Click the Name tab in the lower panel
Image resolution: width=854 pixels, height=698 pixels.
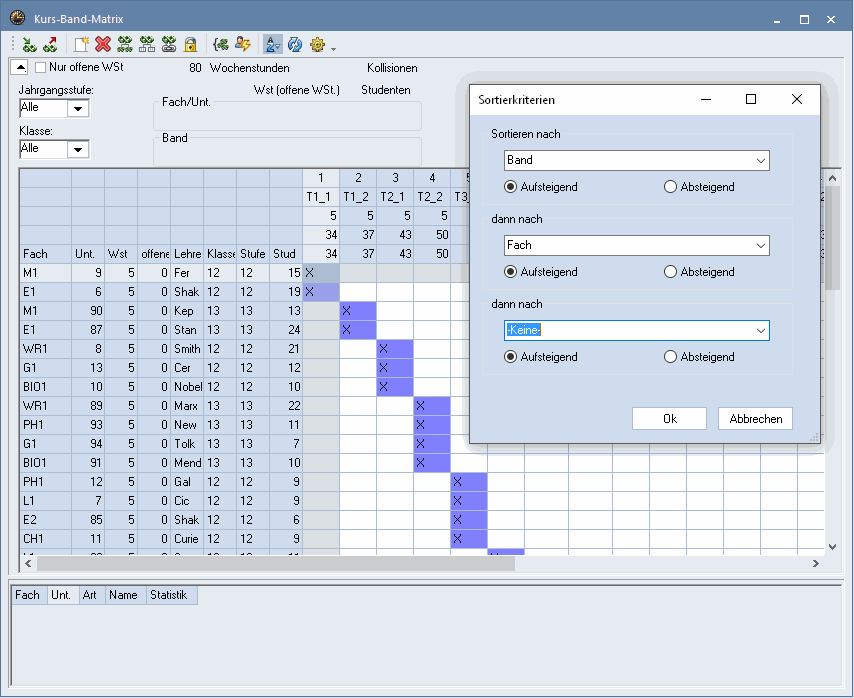123,595
